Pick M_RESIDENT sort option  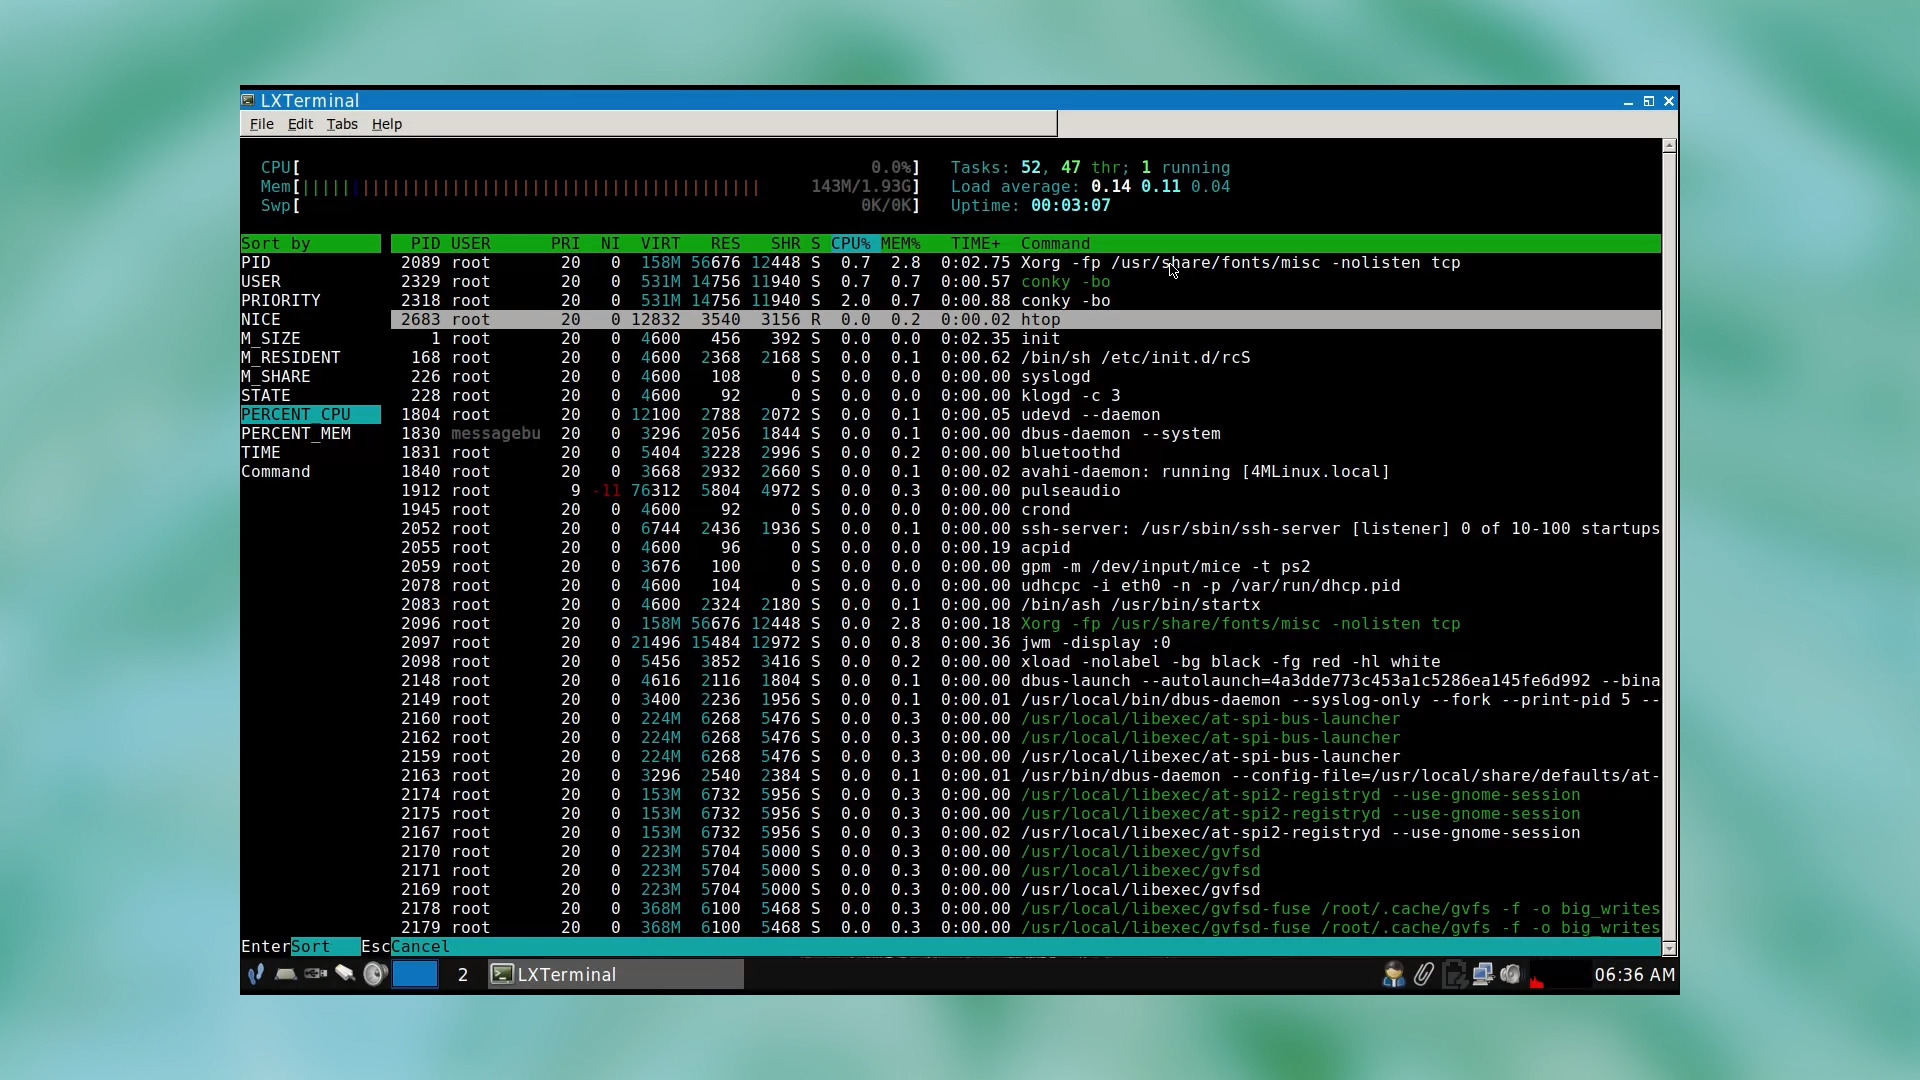pos(290,358)
